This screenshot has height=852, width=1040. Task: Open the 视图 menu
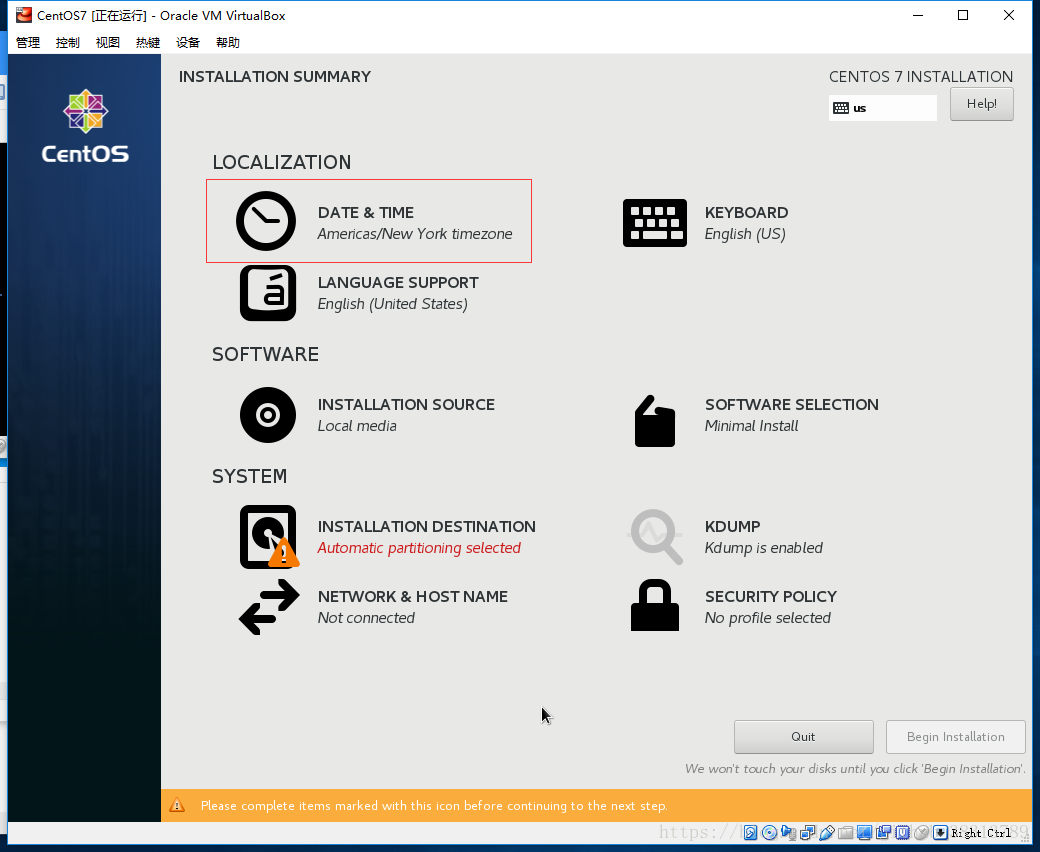point(107,42)
